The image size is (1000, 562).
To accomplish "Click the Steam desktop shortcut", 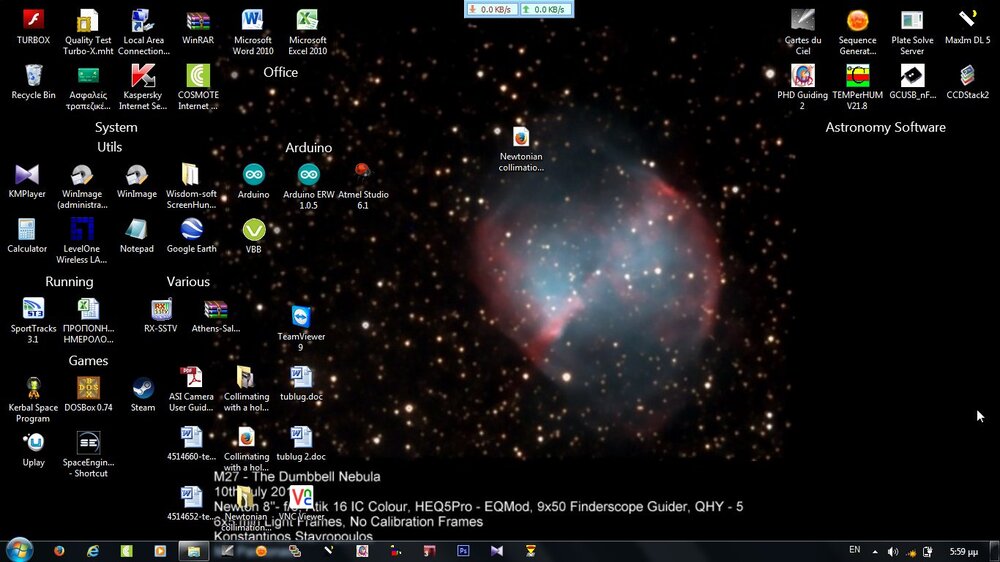I will pos(143,389).
